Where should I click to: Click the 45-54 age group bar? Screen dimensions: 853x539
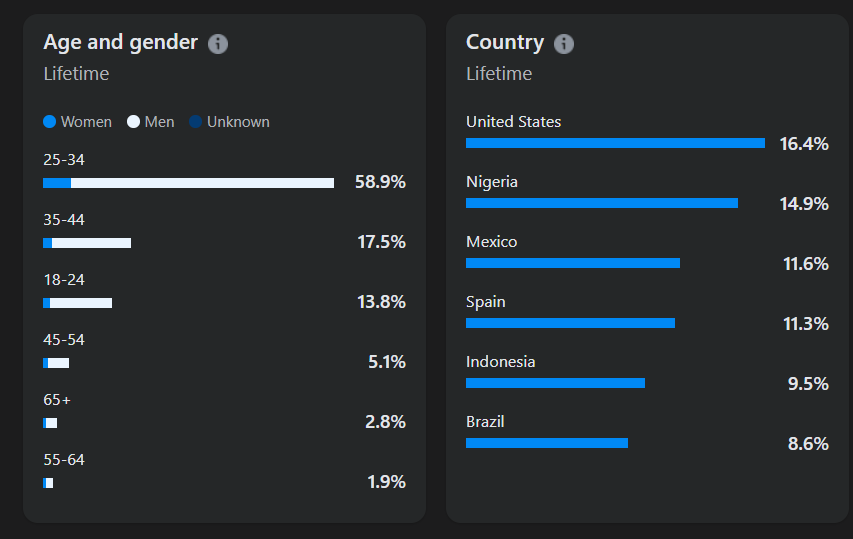tap(56, 363)
